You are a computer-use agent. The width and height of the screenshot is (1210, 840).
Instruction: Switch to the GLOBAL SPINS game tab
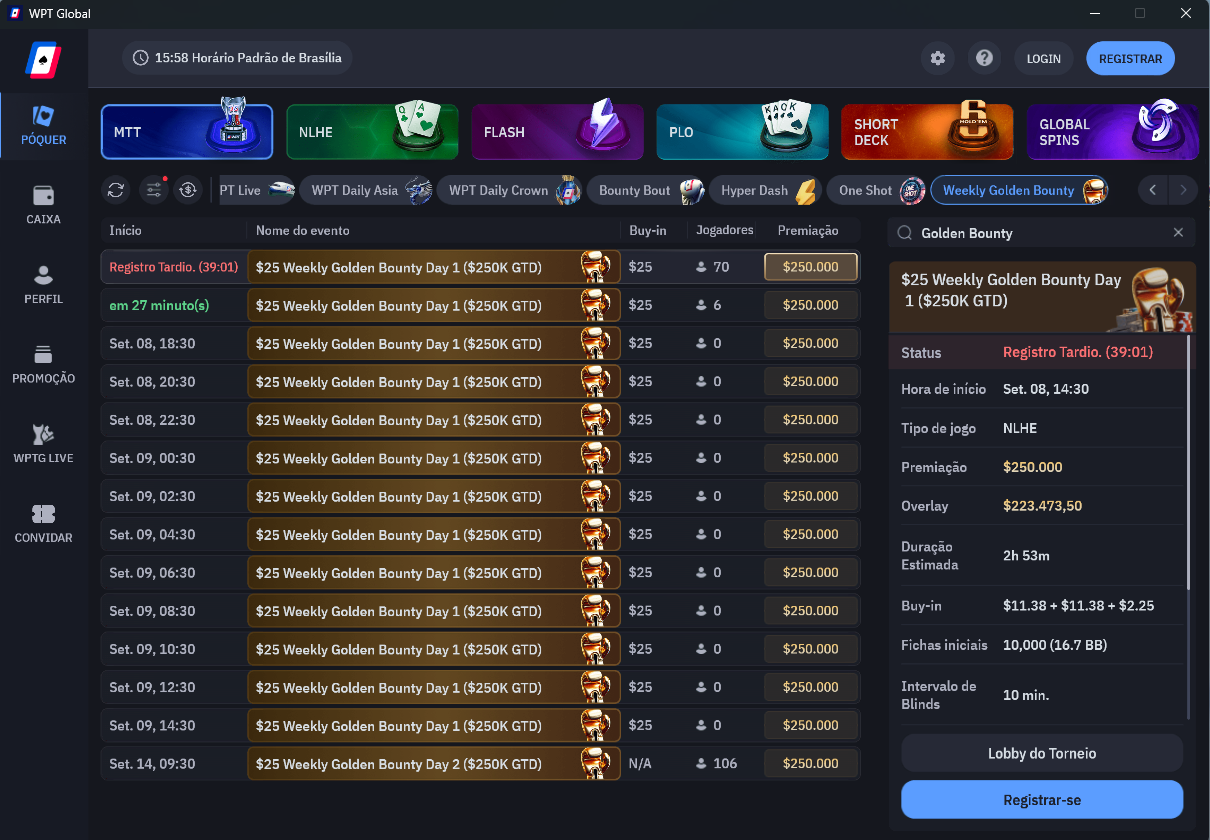tap(1112, 132)
